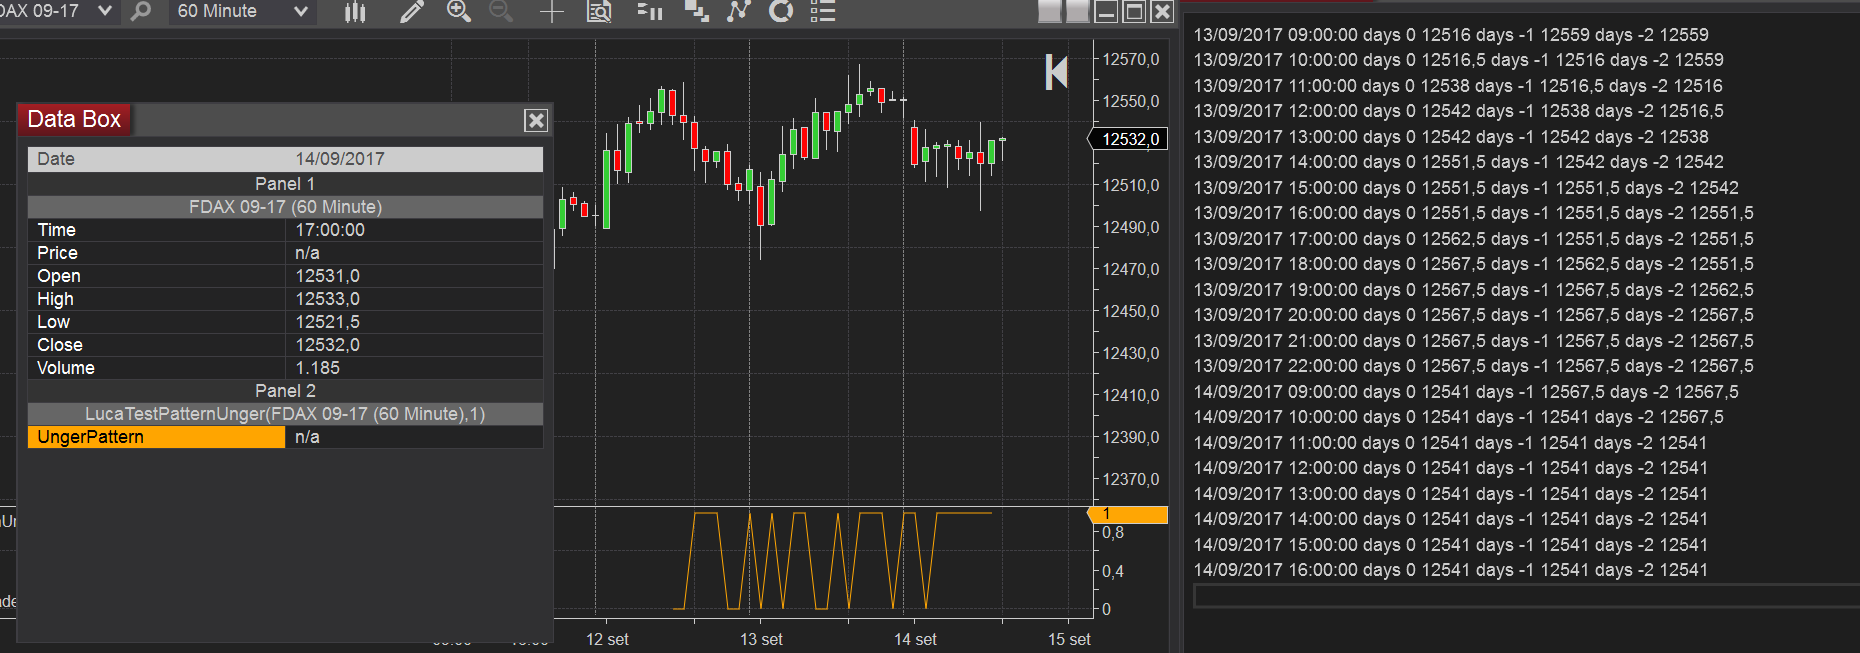Expand the FDAX 09-17 instrument dropdown
The width and height of the screenshot is (1860, 653).
(x=104, y=11)
